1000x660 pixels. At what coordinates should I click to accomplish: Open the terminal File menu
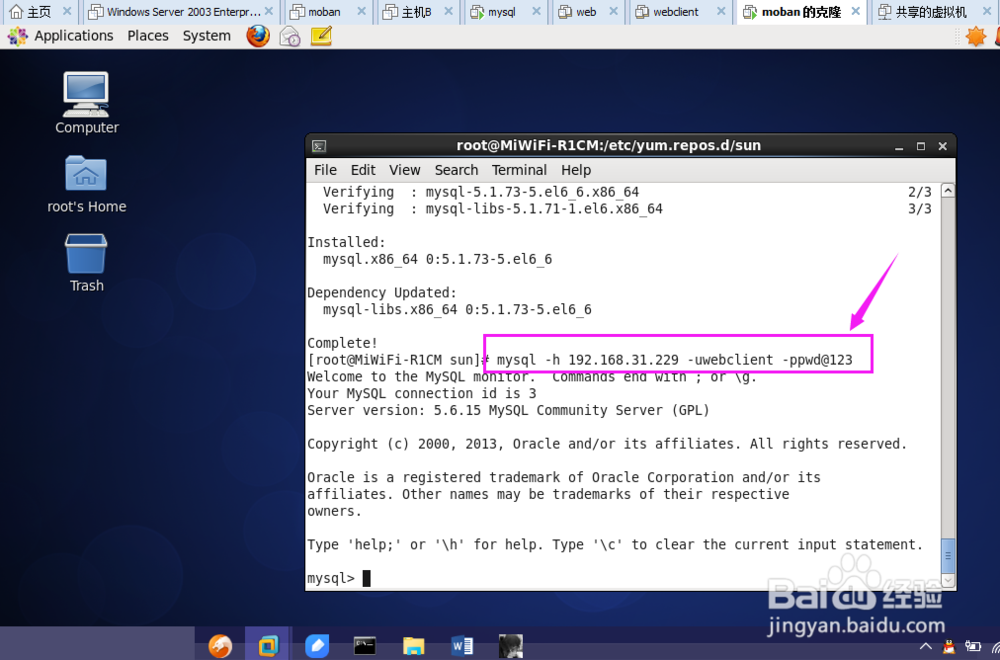pyautogui.click(x=325, y=170)
